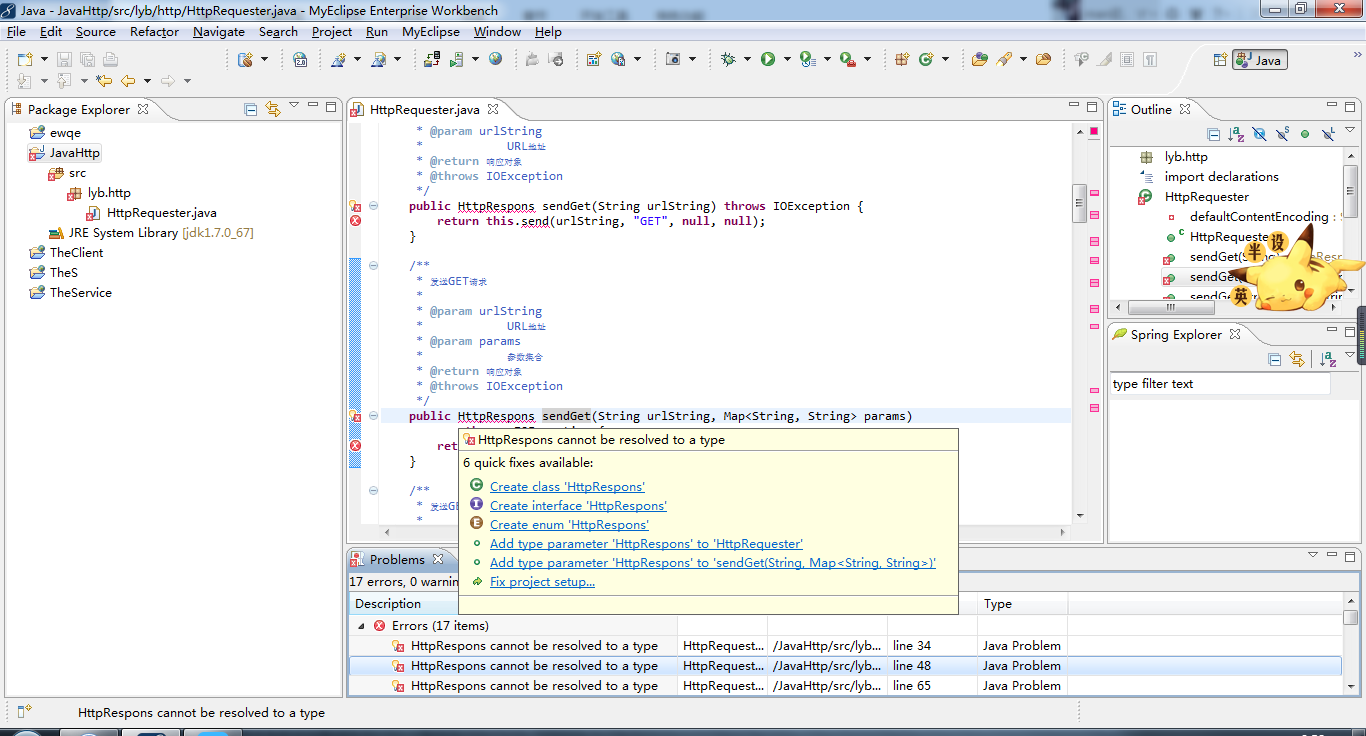Toggle Sort in Spring Explorer toolbar
The image size is (1366, 736).
[x=1328, y=360]
